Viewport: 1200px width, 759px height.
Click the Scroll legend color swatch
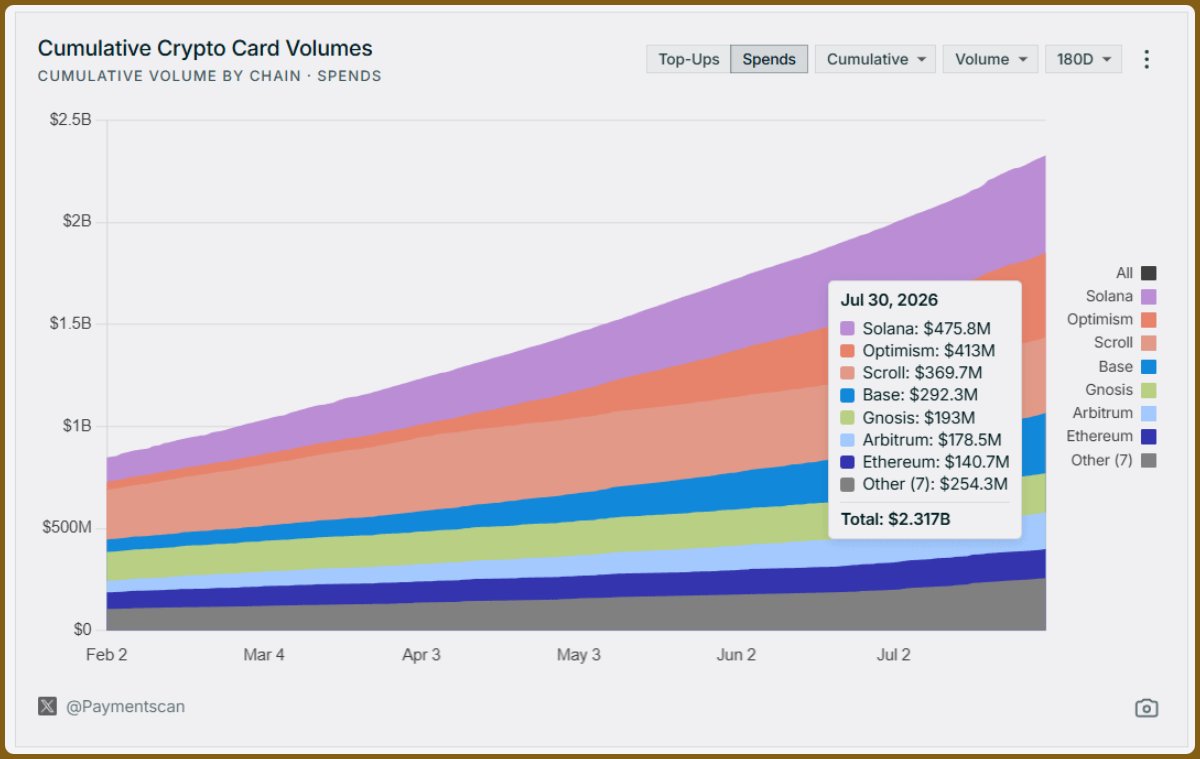pyautogui.click(x=1148, y=343)
